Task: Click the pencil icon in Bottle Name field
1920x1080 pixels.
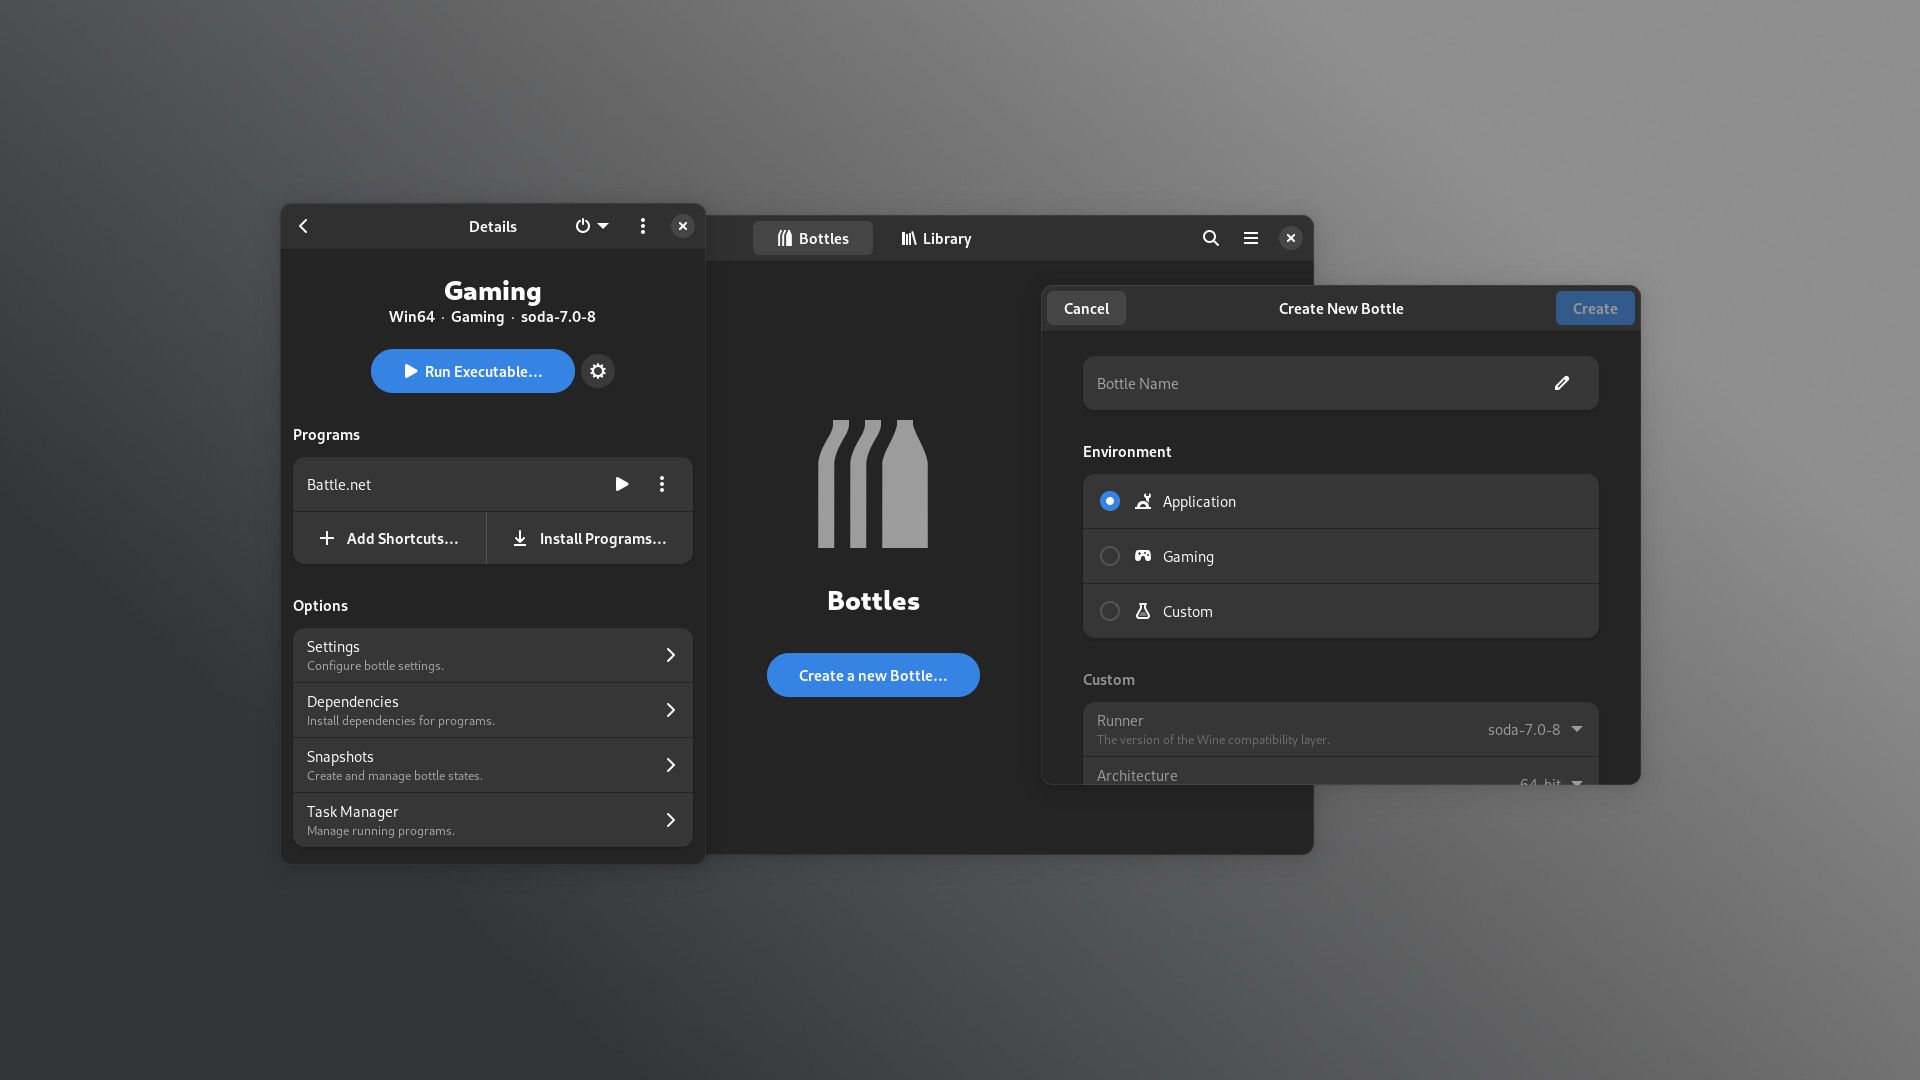Action: [x=1562, y=383]
